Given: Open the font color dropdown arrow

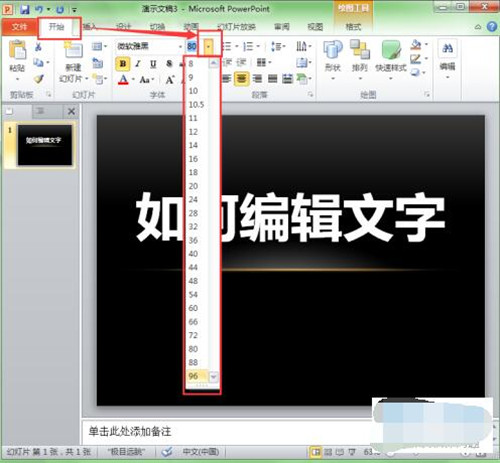Looking at the screenshot, I should [x=133, y=80].
